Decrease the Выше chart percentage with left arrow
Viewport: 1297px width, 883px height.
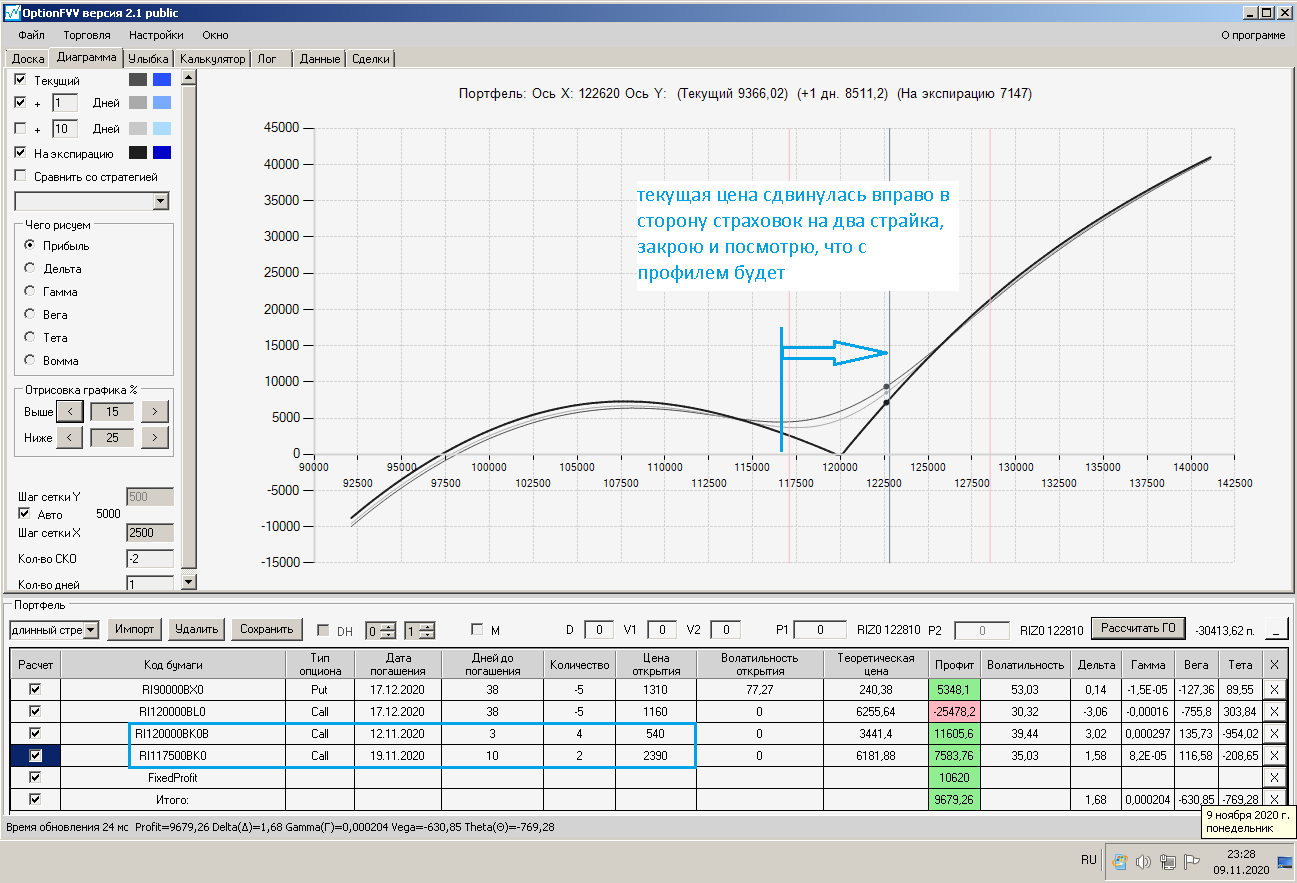69,411
